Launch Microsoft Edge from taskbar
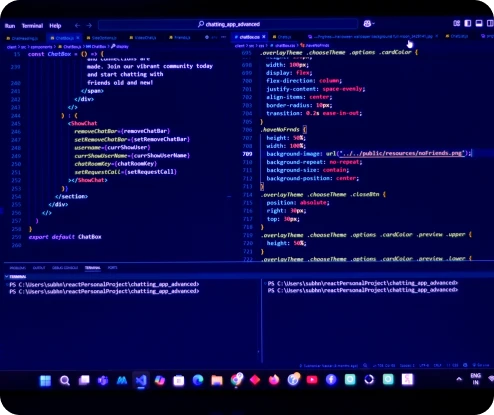Viewport: 494px width, 415px height. tap(198, 380)
